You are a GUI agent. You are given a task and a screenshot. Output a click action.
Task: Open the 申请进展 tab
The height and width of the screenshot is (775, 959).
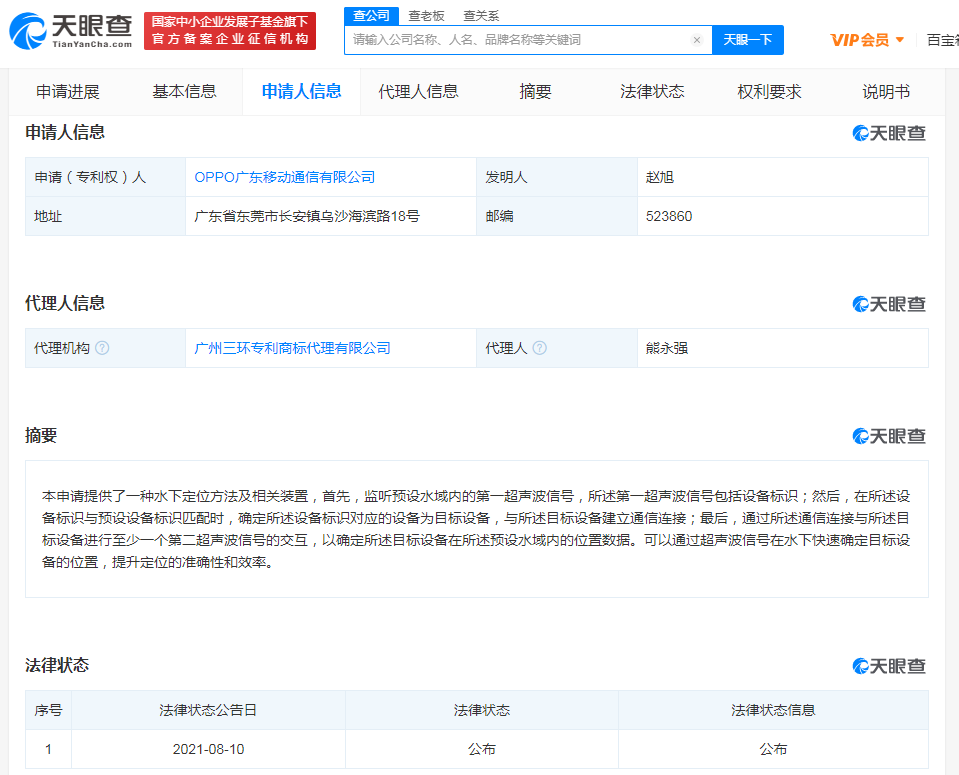click(x=68, y=90)
